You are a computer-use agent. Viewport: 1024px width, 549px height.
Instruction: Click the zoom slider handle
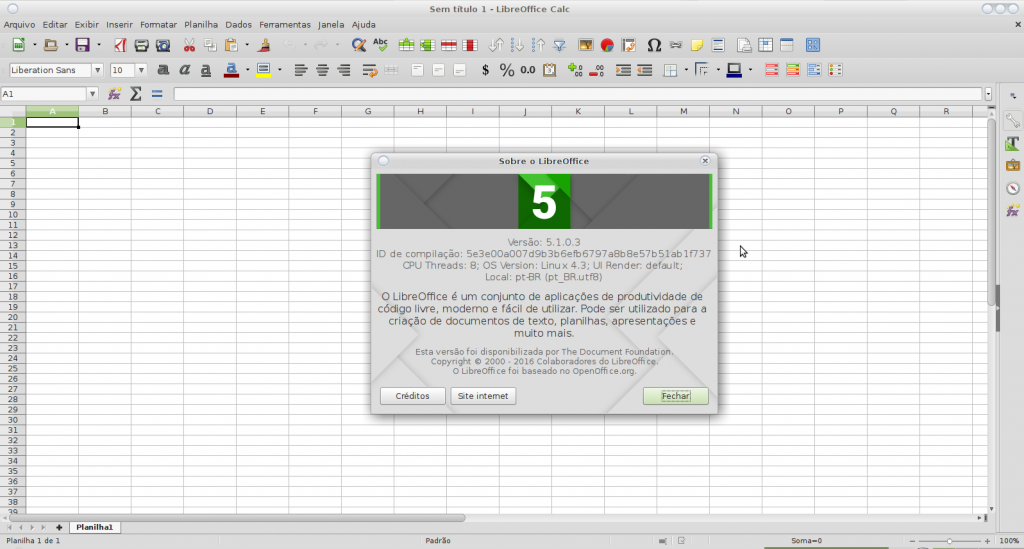[950, 541]
